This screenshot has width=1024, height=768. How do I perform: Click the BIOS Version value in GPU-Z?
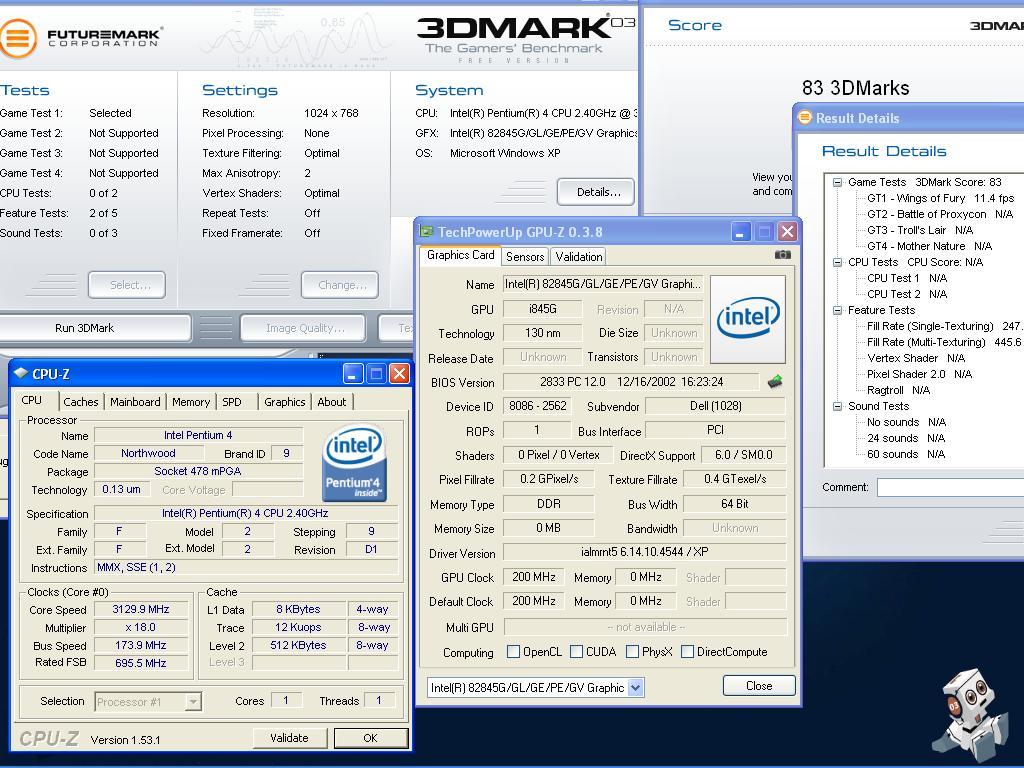pyautogui.click(x=631, y=381)
